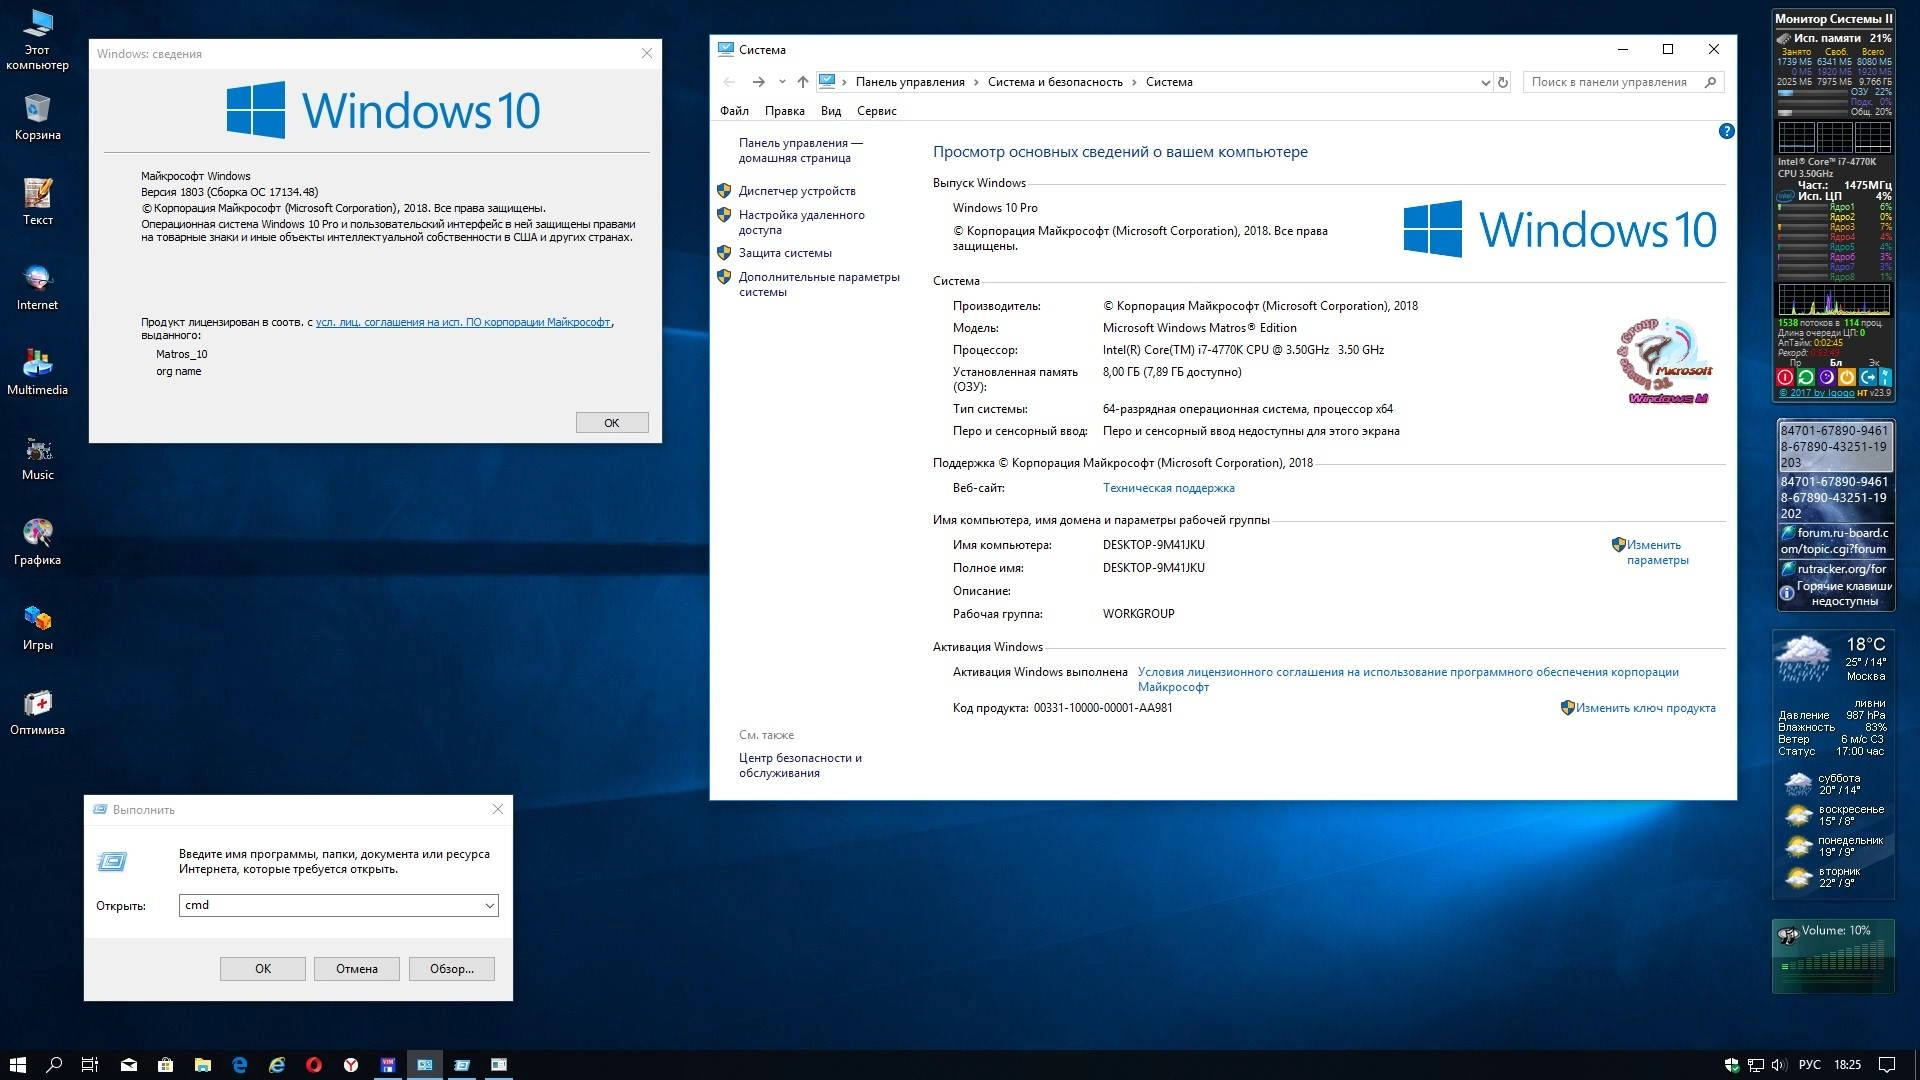Screen dimensions: 1920x1080
Task: Click OK in Windows: сведения dialog
Action: (x=612, y=423)
